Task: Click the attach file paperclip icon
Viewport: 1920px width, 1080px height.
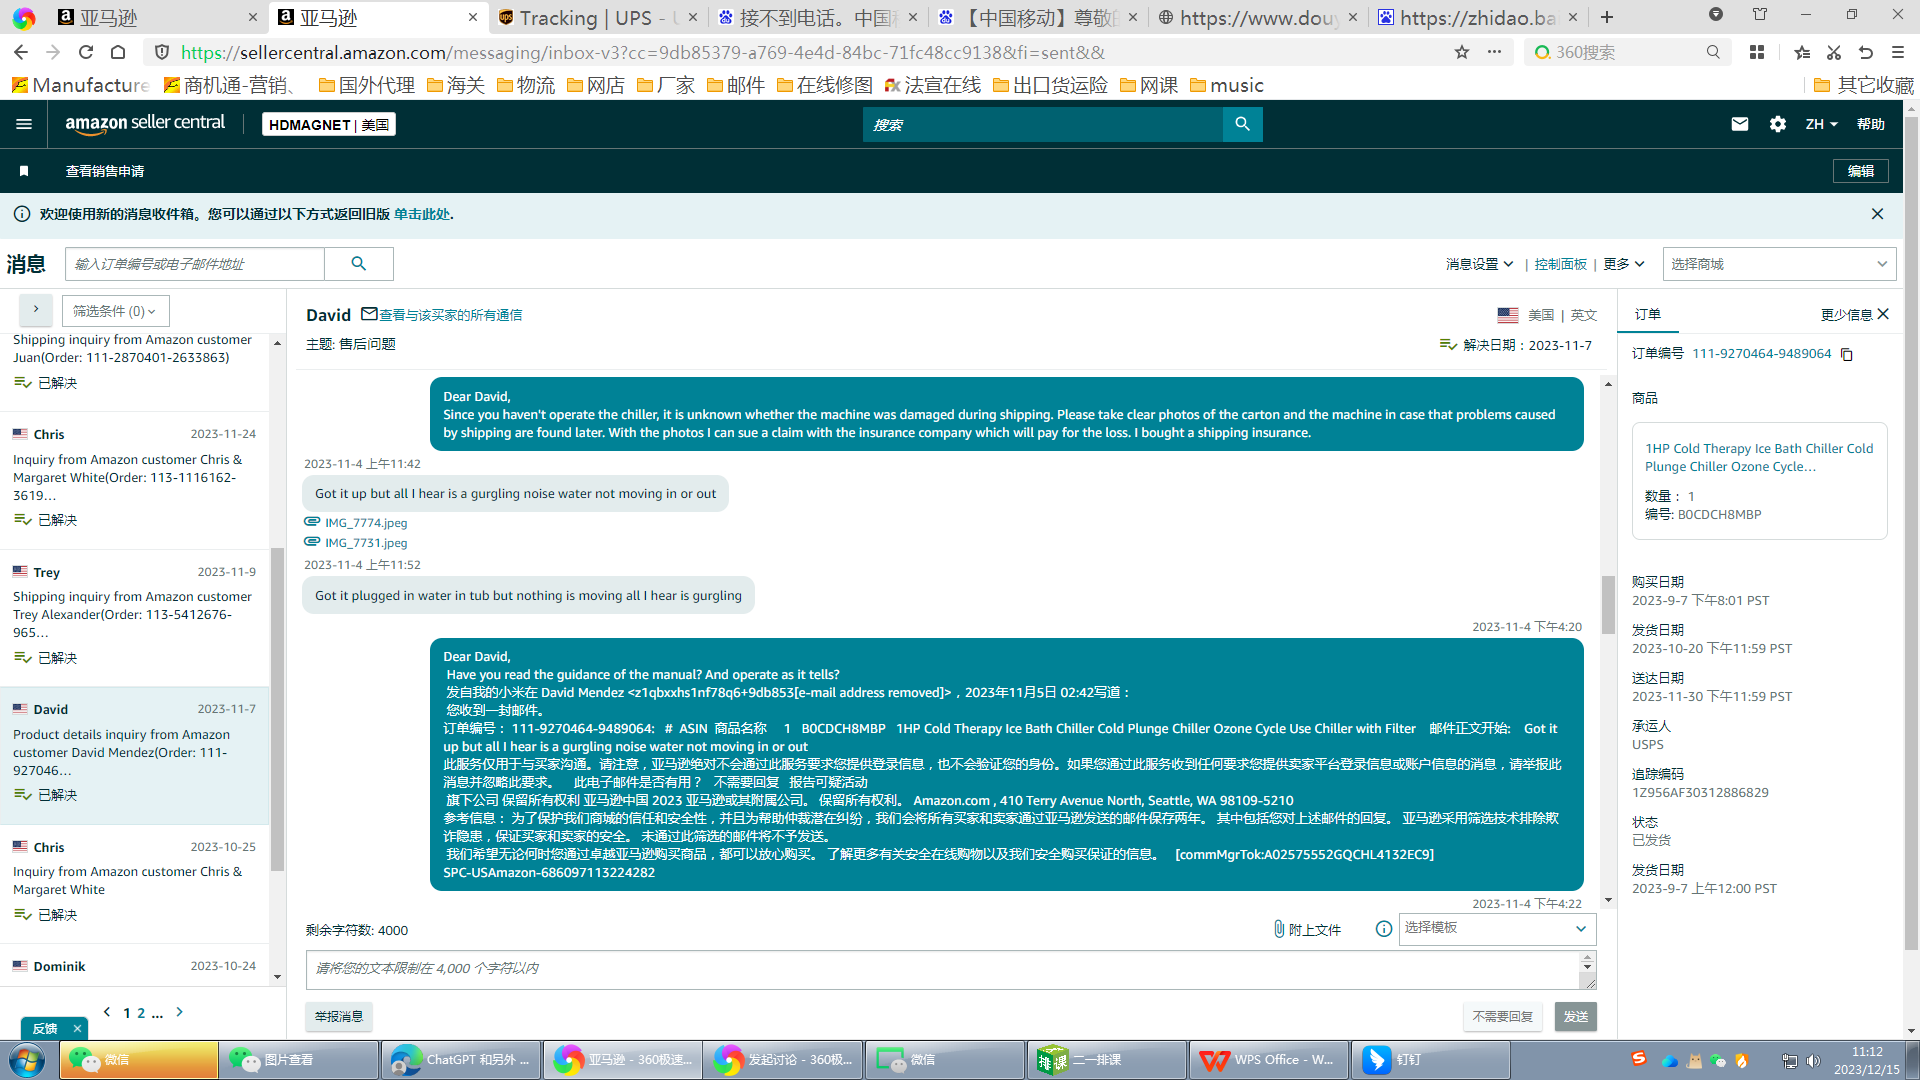Action: click(x=1279, y=929)
